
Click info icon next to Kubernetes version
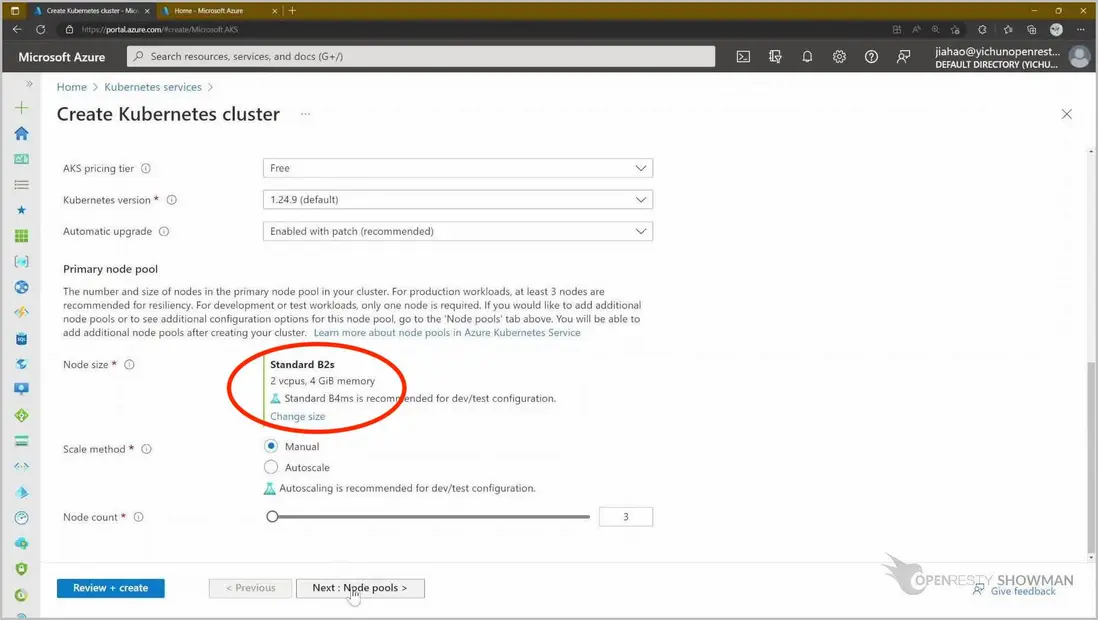click(x=172, y=200)
